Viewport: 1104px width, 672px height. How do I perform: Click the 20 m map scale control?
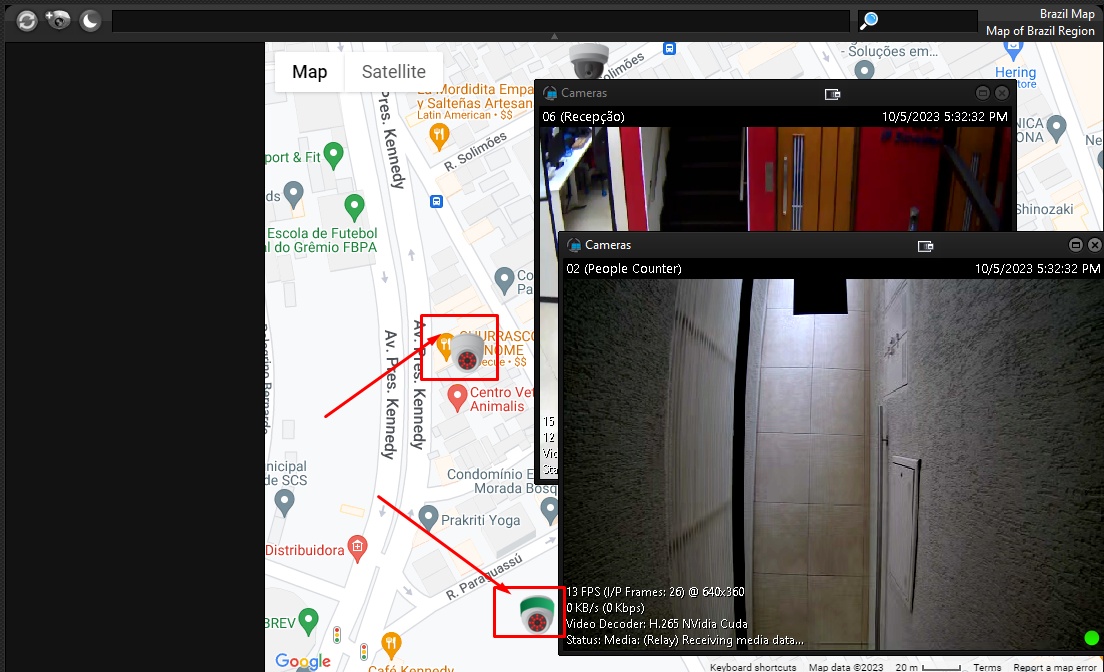[x=927, y=667]
